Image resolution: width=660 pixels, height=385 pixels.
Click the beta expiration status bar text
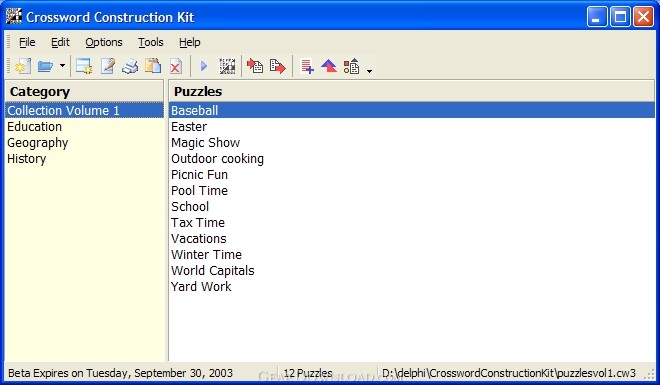coord(120,373)
